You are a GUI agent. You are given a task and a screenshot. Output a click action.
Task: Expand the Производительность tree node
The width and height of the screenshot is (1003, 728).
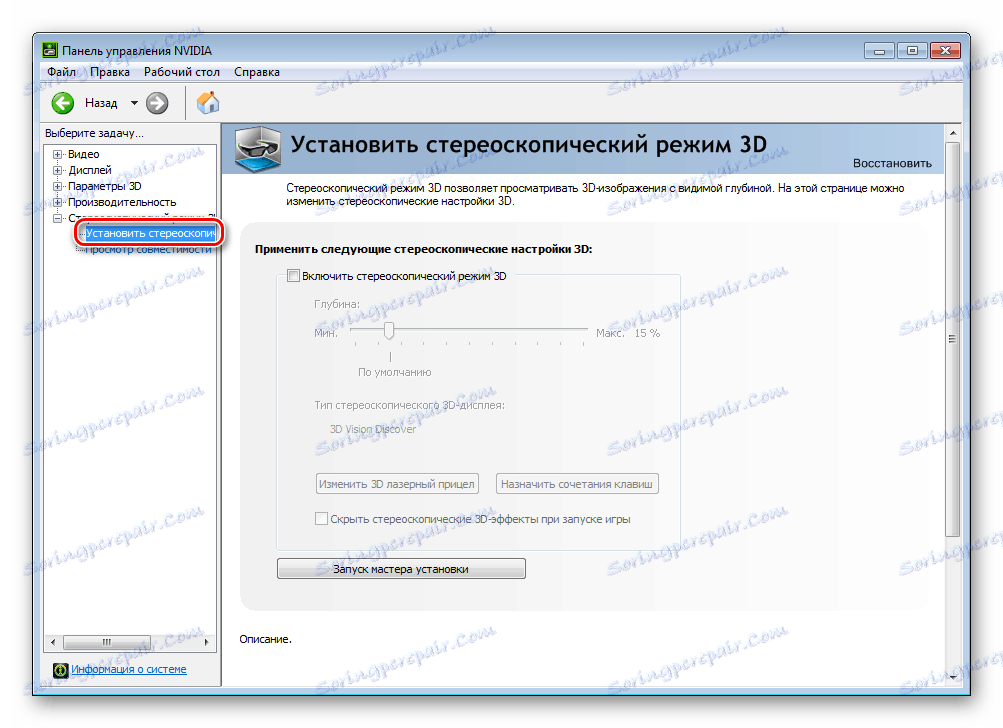[58, 202]
